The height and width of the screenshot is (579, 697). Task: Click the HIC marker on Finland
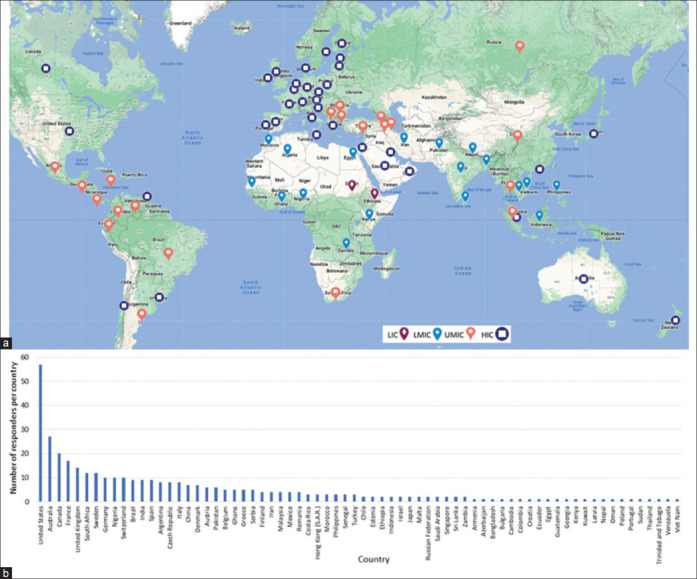pyautogui.click(x=341, y=43)
